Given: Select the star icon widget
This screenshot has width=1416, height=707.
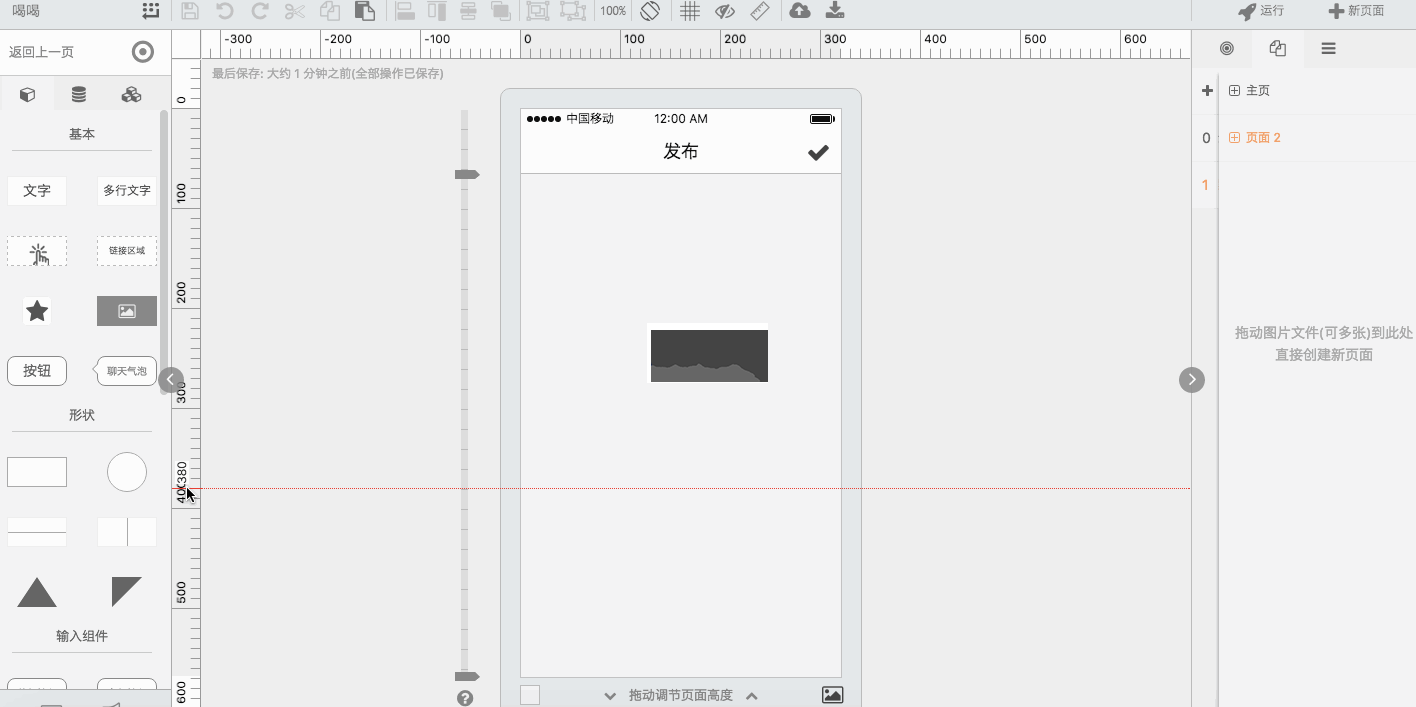Looking at the screenshot, I should (x=37, y=311).
